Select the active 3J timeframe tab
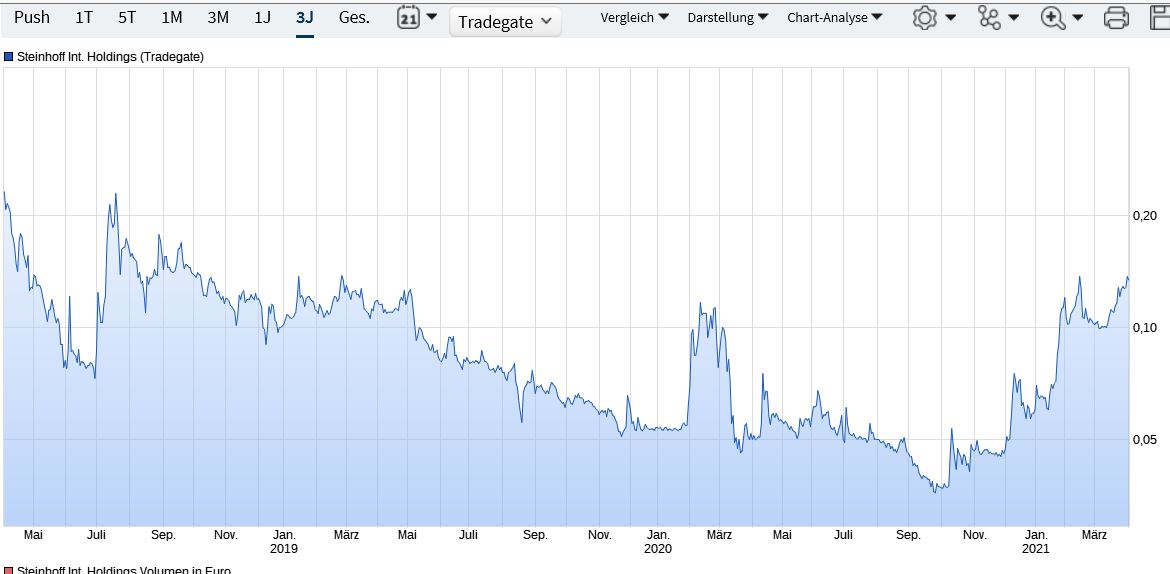 (304, 17)
